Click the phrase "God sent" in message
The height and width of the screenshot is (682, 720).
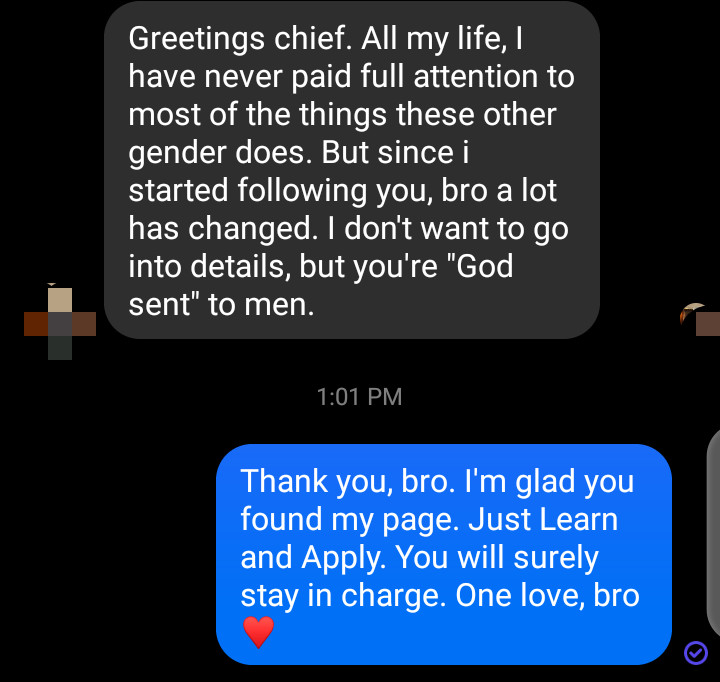pyautogui.click(x=321, y=285)
